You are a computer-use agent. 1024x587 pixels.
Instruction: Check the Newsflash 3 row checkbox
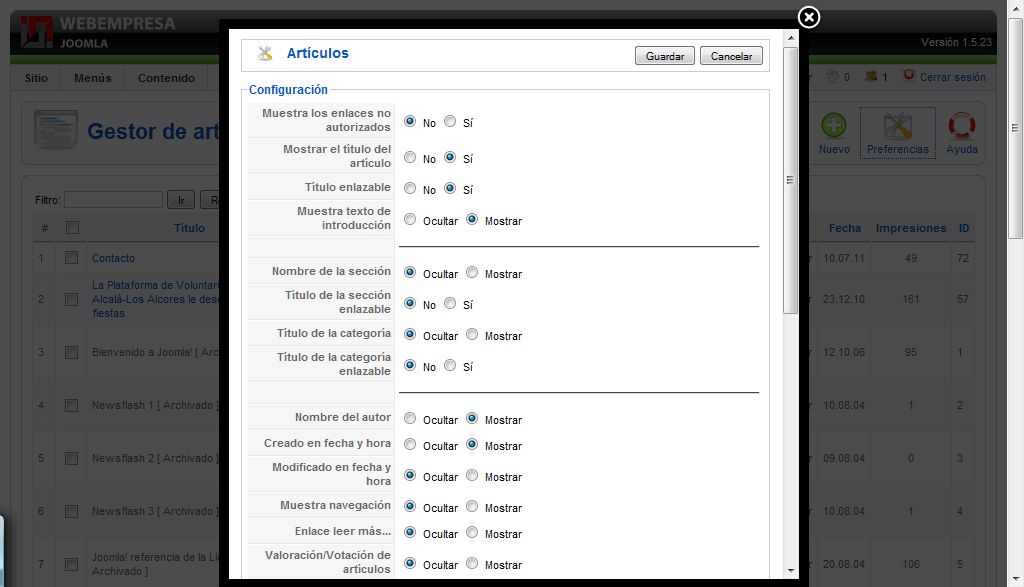(x=72, y=511)
